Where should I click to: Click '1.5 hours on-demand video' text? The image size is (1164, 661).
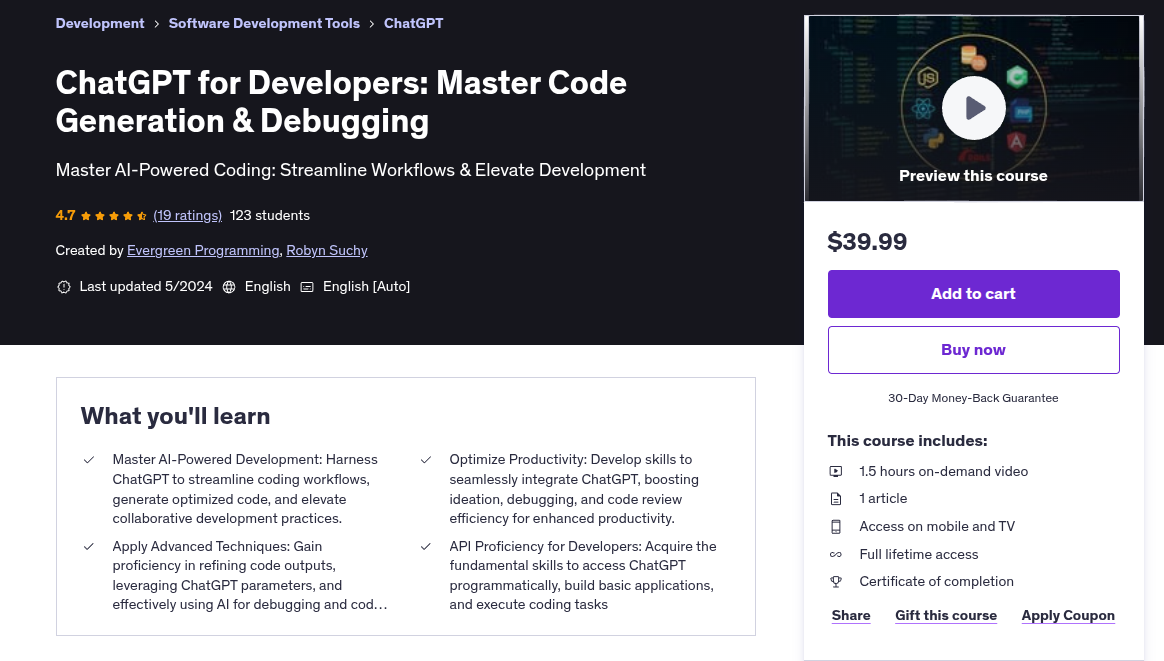point(944,472)
